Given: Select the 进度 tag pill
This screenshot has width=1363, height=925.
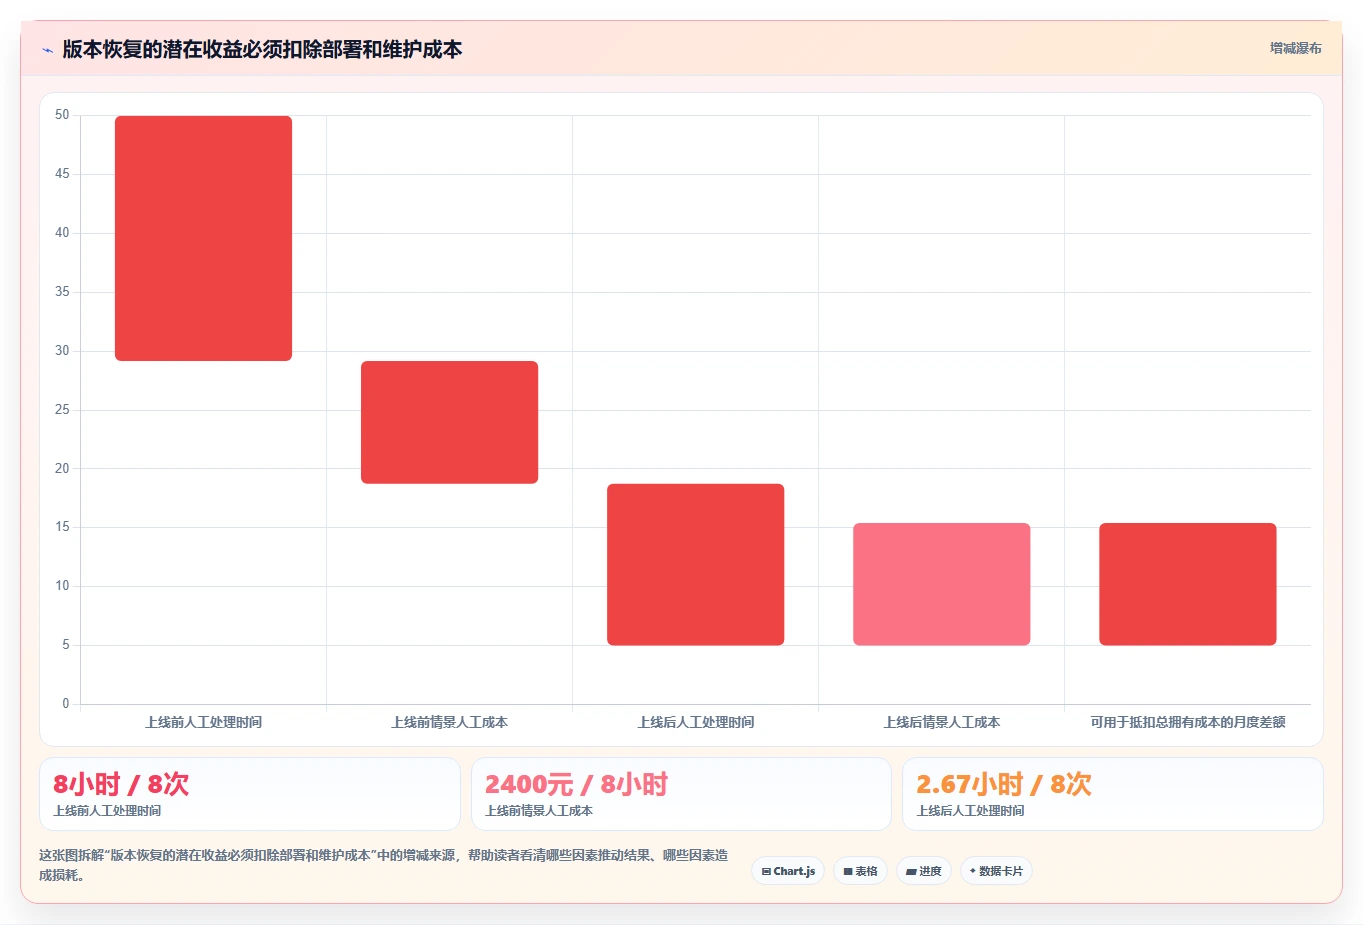Looking at the screenshot, I should [x=924, y=871].
